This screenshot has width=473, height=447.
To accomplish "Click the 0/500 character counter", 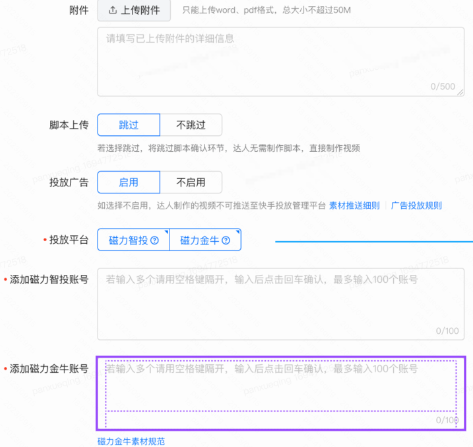I will click(443, 87).
